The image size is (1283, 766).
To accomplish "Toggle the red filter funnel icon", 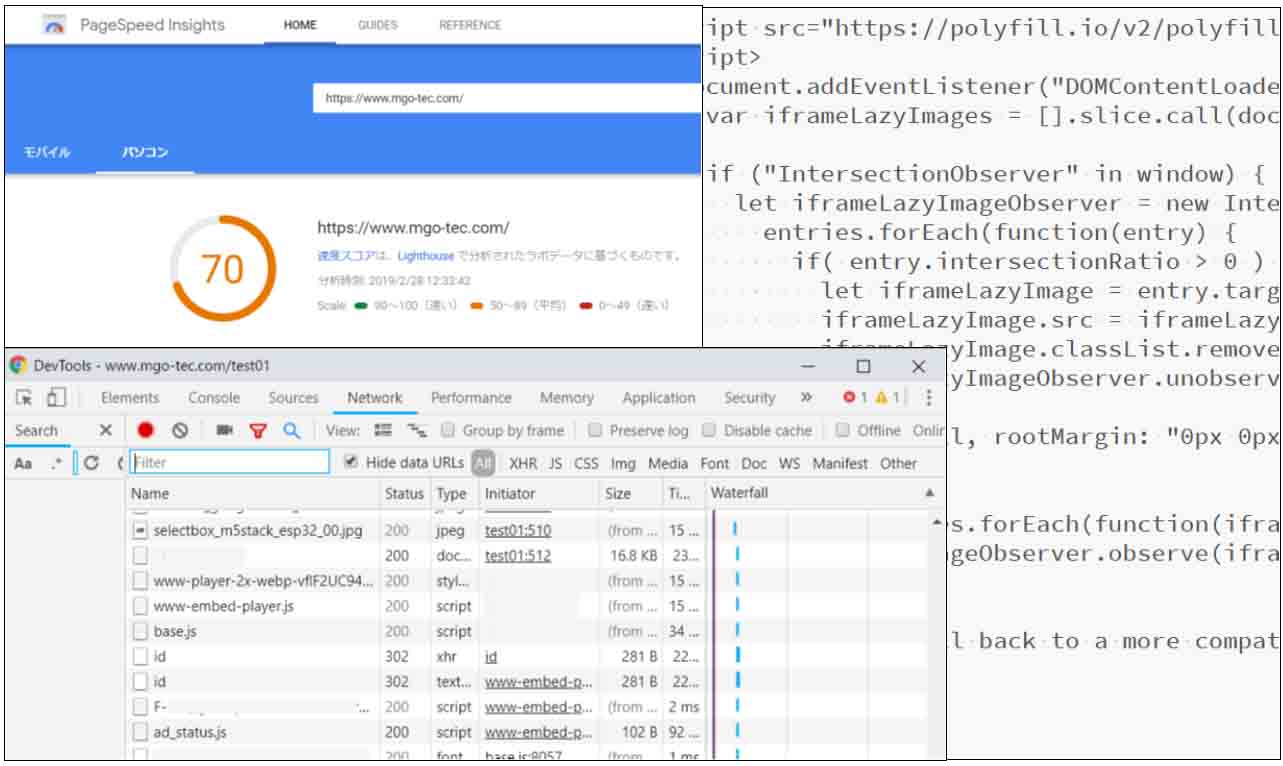I will click(x=258, y=431).
